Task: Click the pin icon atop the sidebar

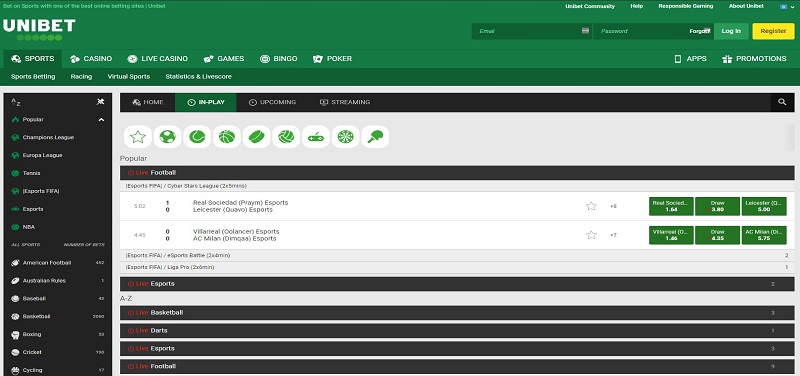Action: tap(101, 102)
